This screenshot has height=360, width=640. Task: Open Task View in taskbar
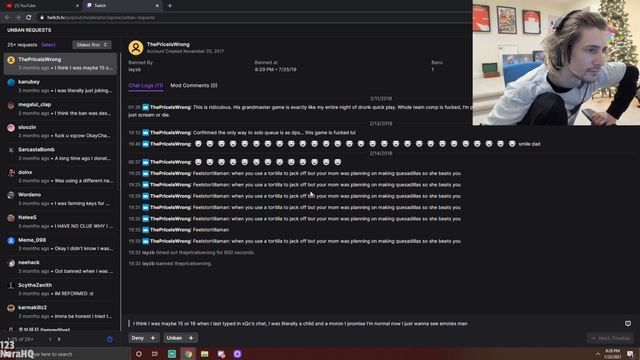pos(155,354)
